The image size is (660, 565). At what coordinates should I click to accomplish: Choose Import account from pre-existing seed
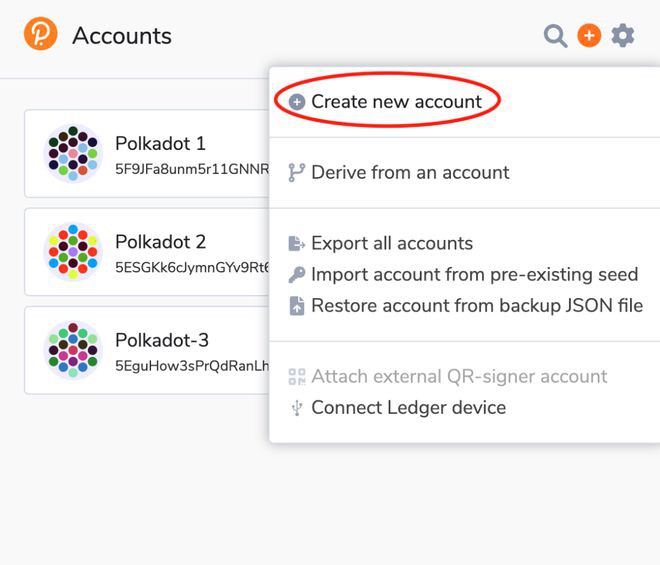coord(474,275)
